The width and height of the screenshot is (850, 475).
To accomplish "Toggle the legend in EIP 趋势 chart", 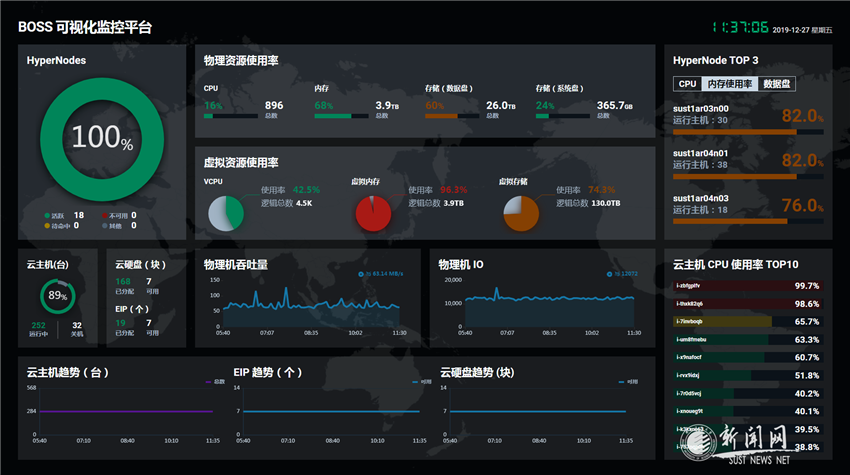I will pos(417,381).
